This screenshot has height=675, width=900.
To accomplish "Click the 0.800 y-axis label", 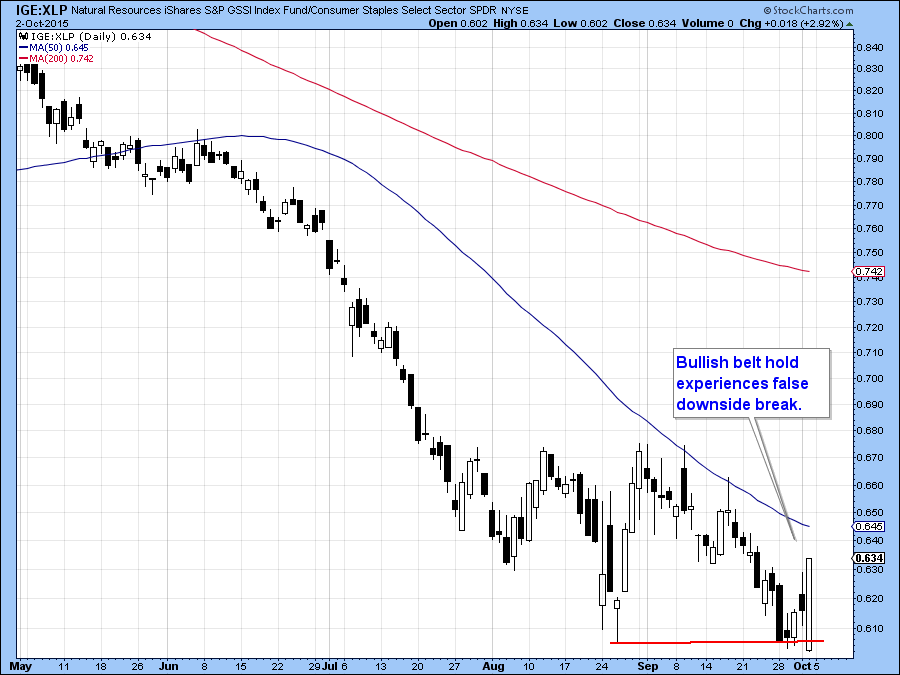I will click(x=870, y=136).
